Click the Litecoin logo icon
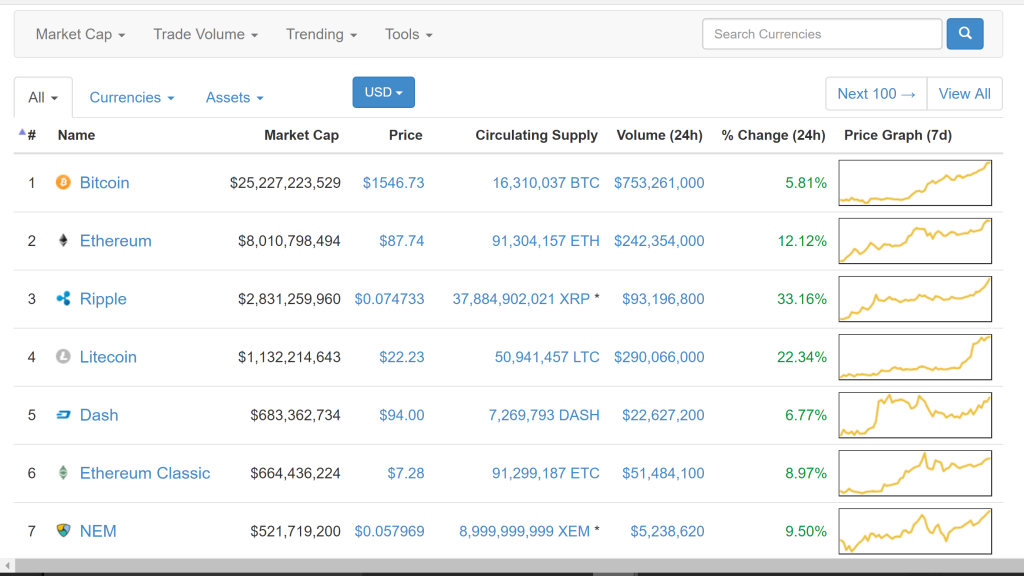1024x576 pixels. 63,357
